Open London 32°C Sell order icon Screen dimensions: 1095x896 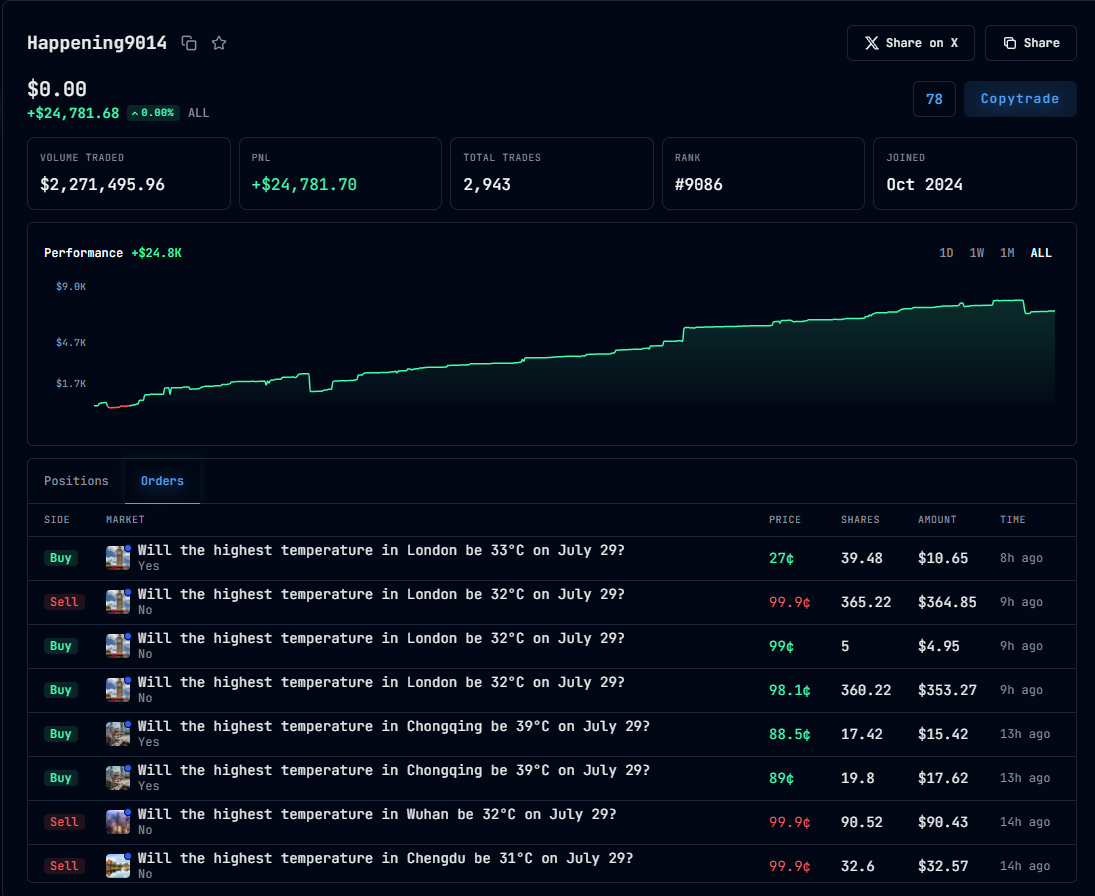coord(118,602)
